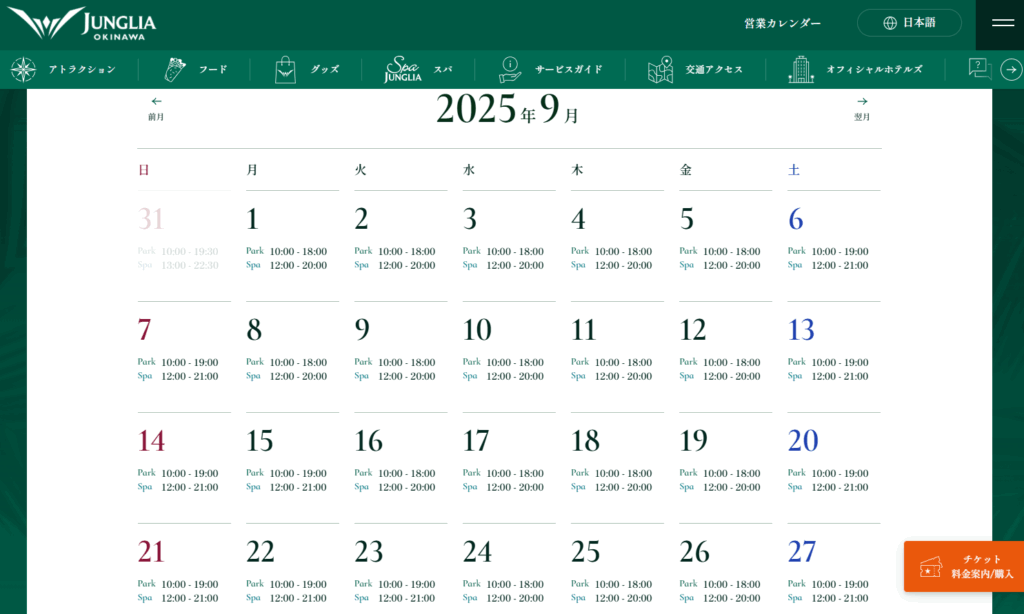Click Park hours under date 6
1024x614 pixels.
click(x=828, y=251)
